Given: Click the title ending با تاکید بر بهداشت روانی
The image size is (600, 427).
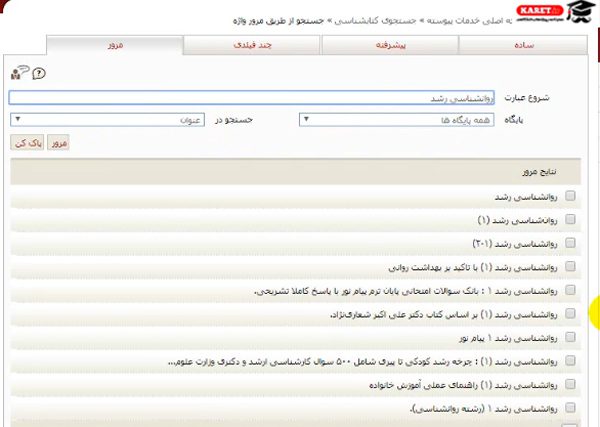Looking at the screenshot, I should tap(473, 268).
